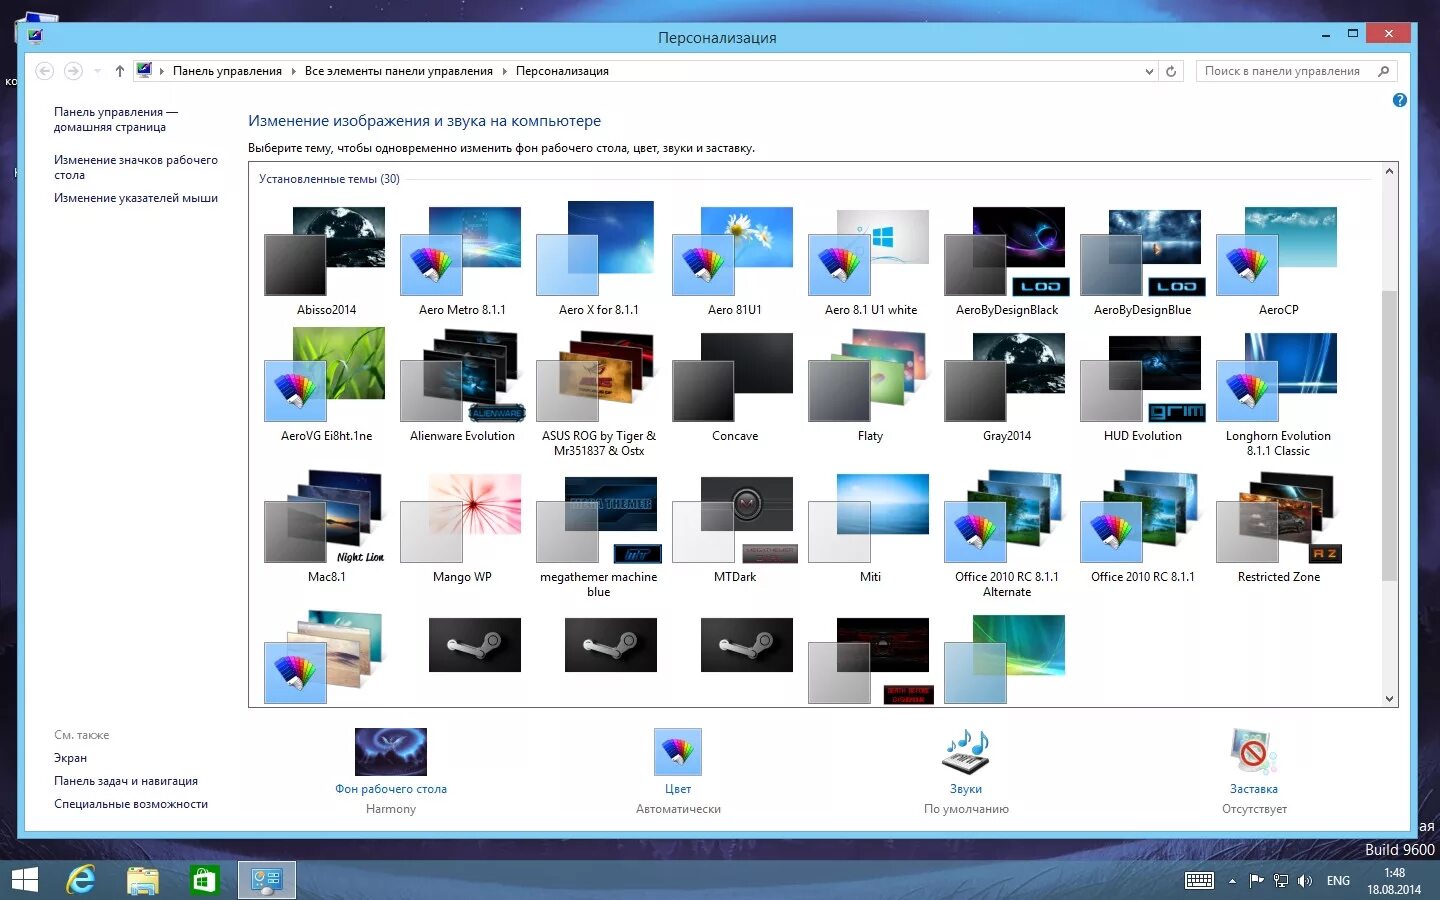
Task: Choose the Aero X for 8.1.1 theme
Action: coord(597,259)
